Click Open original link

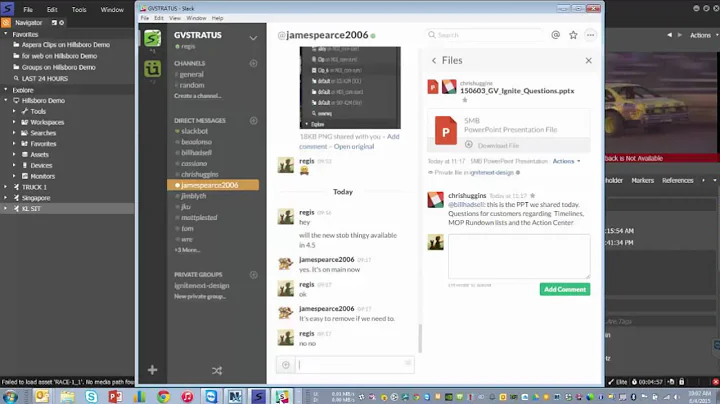pos(354,146)
